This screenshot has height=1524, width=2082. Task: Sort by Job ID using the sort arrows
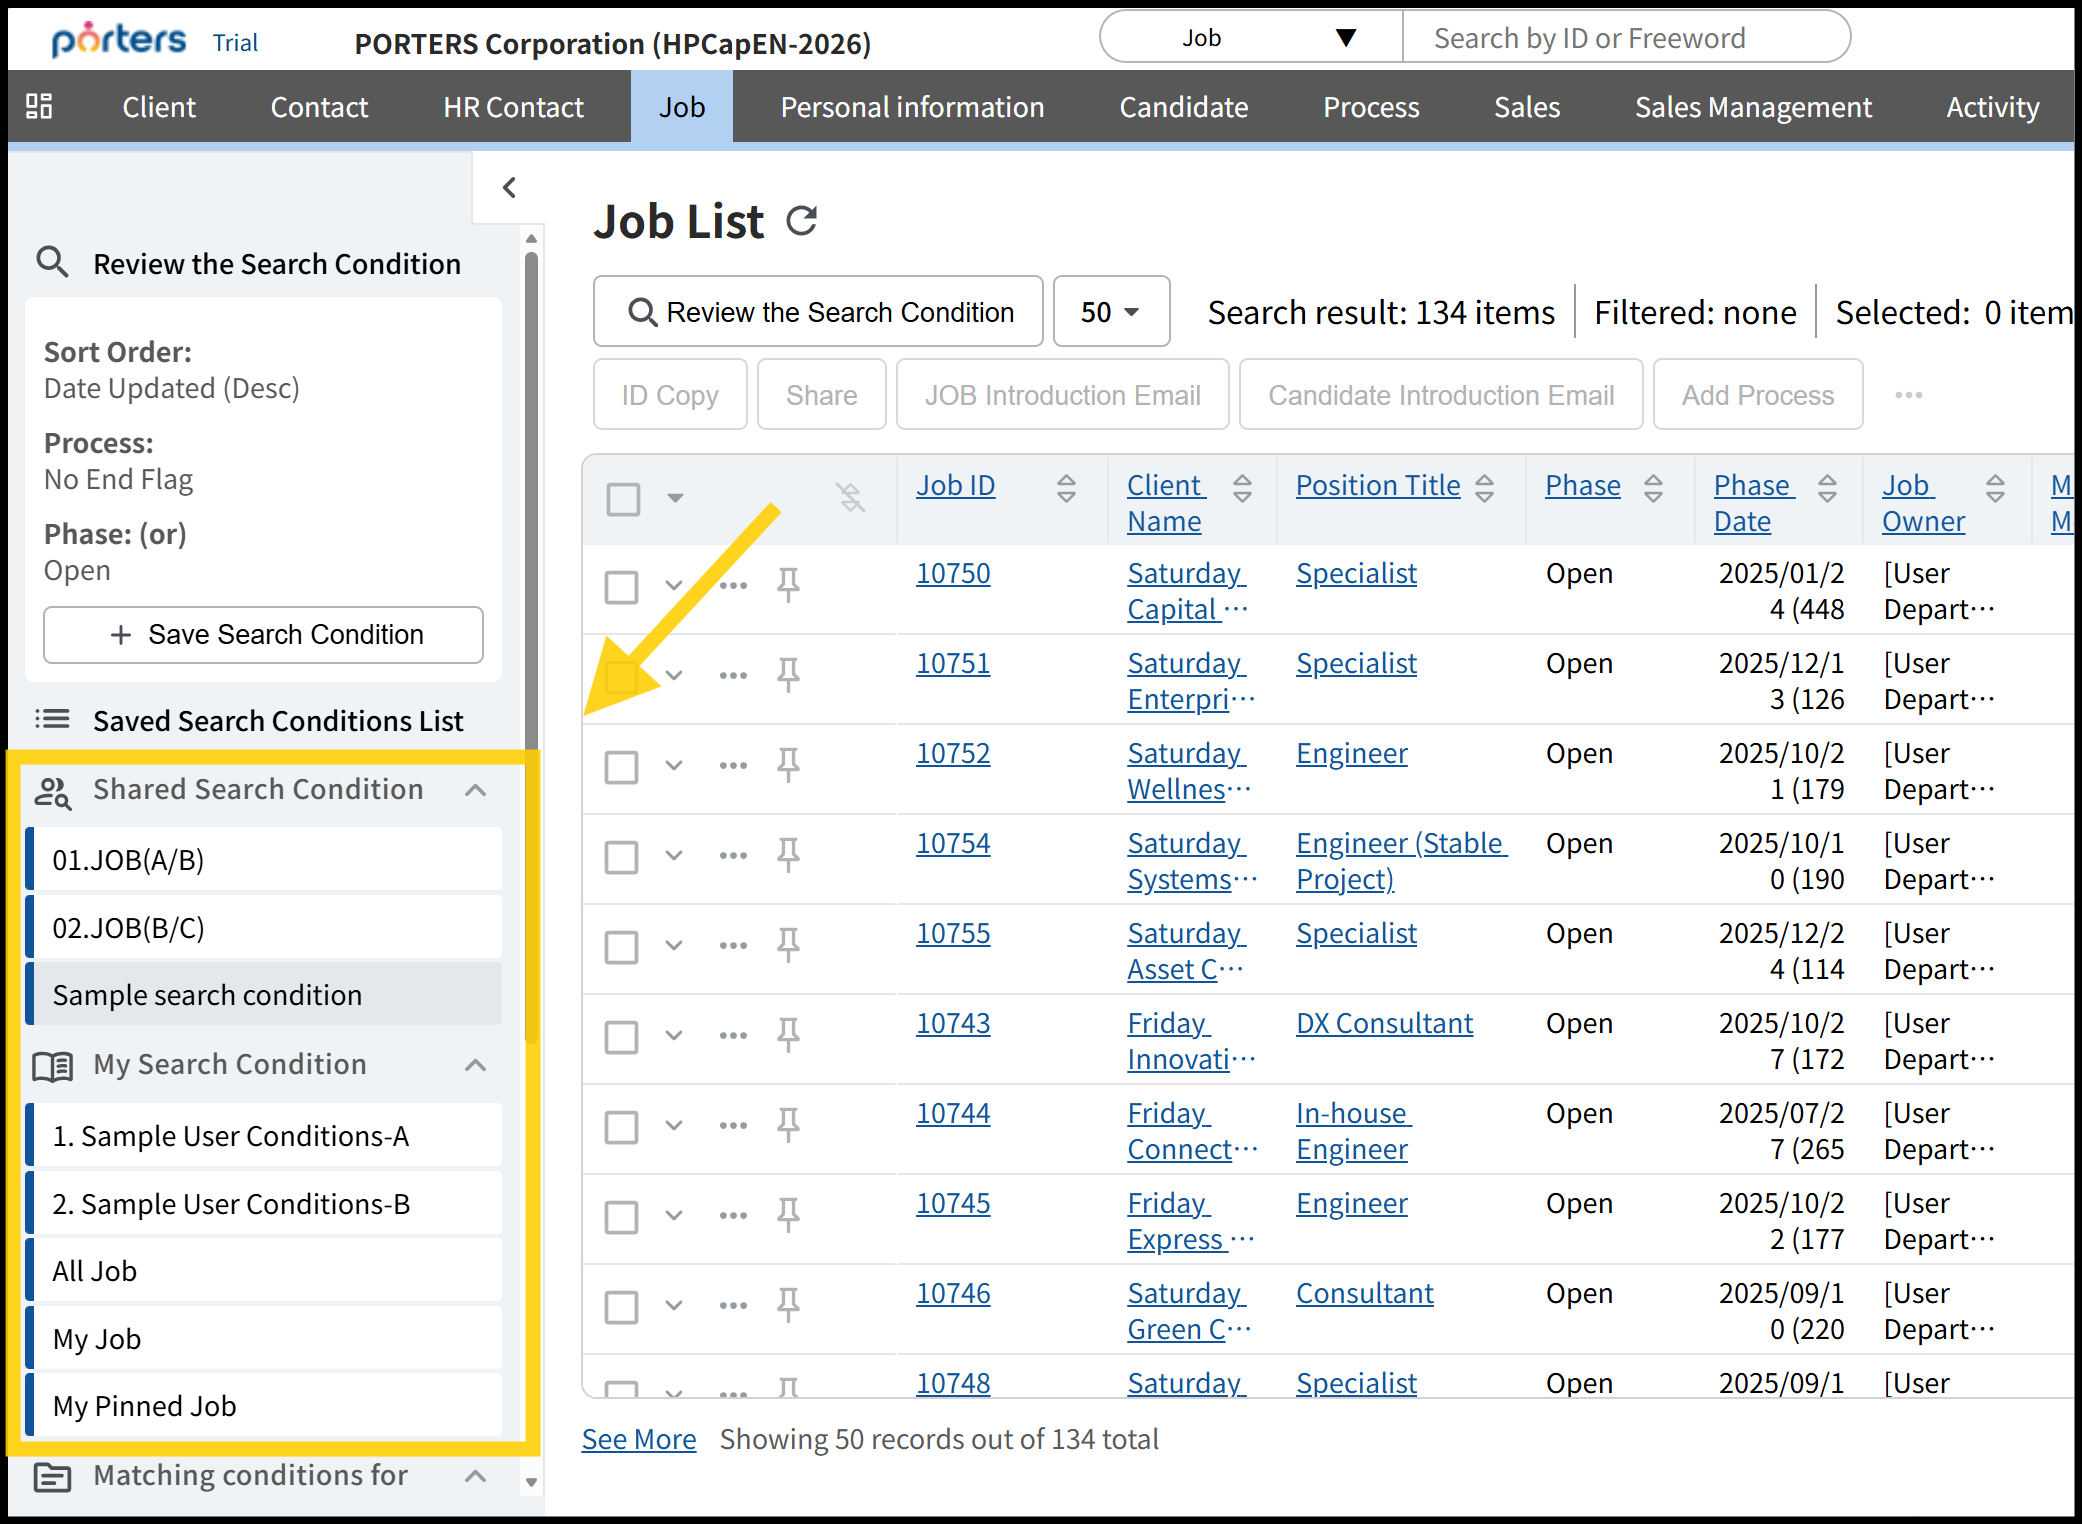(x=1066, y=487)
